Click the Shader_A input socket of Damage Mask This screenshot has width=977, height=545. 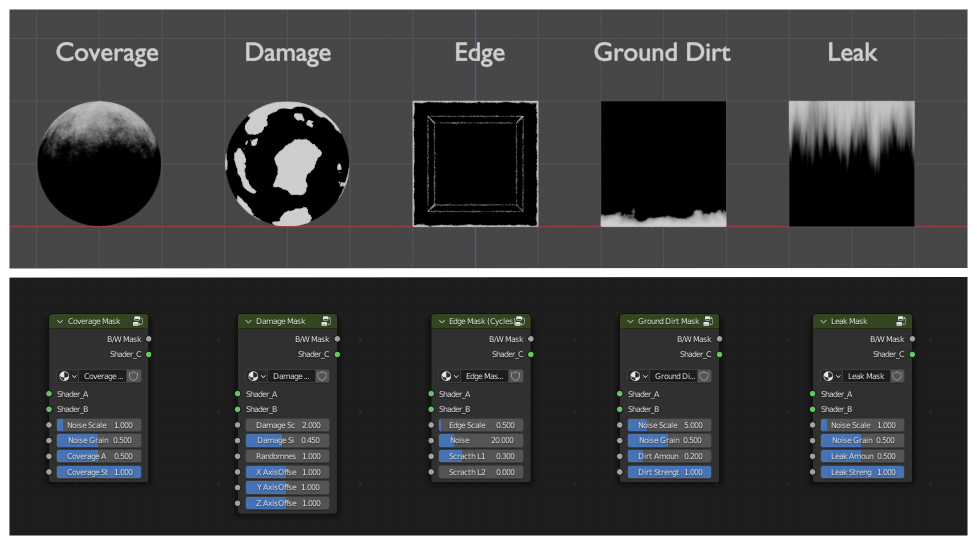pos(237,394)
